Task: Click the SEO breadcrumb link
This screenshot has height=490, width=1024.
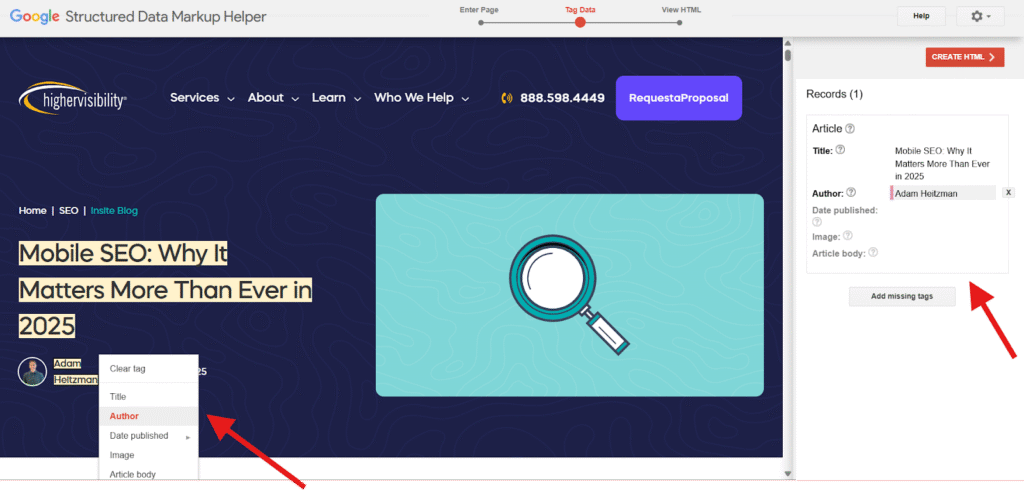Action: pos(69,210)
